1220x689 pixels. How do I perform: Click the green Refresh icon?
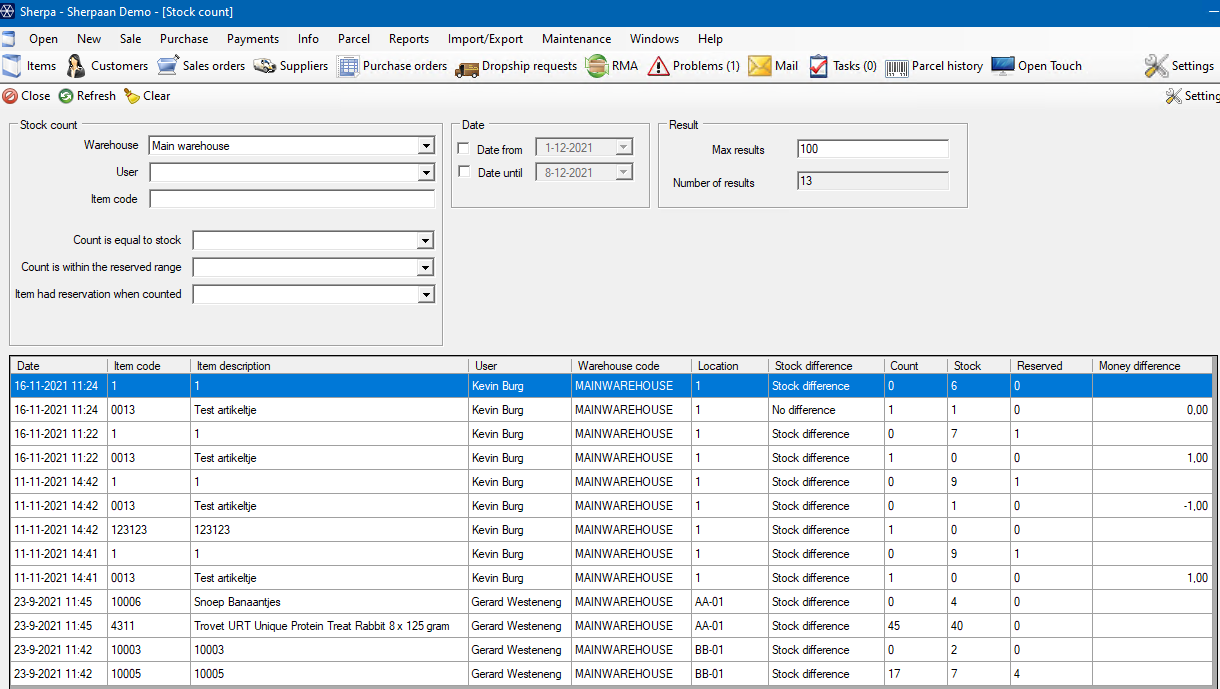66,96
